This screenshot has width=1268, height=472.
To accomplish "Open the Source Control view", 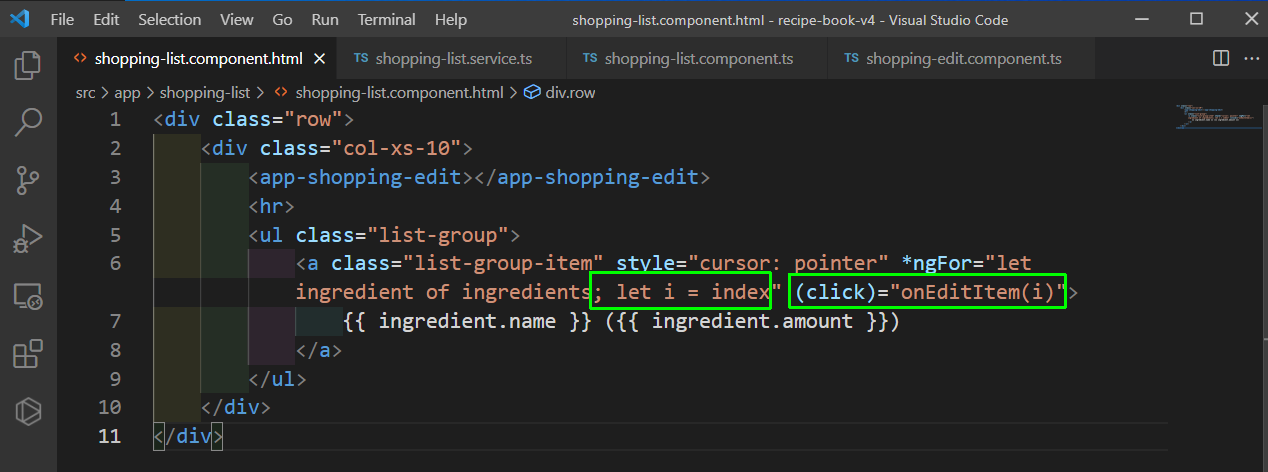I will coord(28,181).
